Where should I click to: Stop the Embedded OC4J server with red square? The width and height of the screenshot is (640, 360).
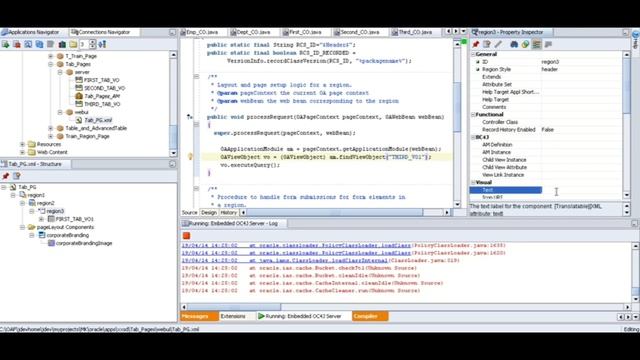187,236
